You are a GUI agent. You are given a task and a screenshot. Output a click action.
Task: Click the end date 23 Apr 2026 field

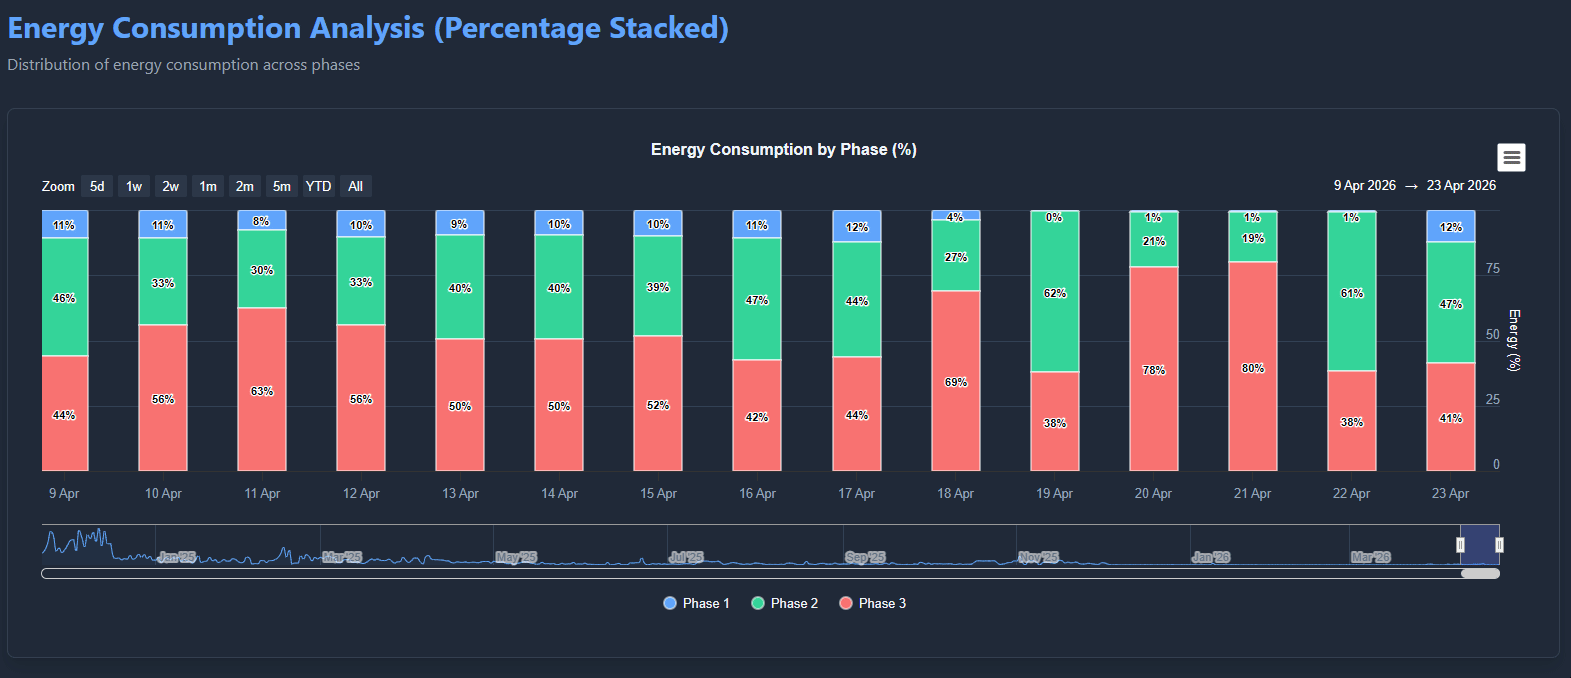tap(1461, 186)
